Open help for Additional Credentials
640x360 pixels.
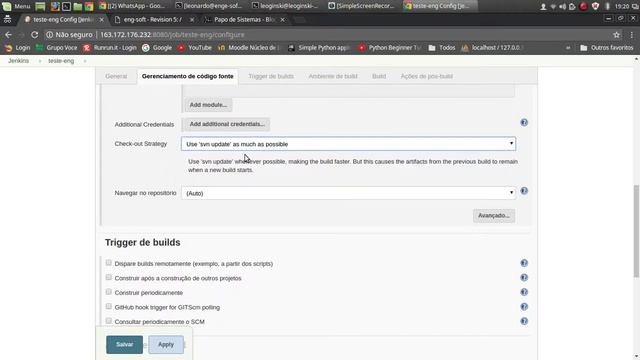coord(524,122)
